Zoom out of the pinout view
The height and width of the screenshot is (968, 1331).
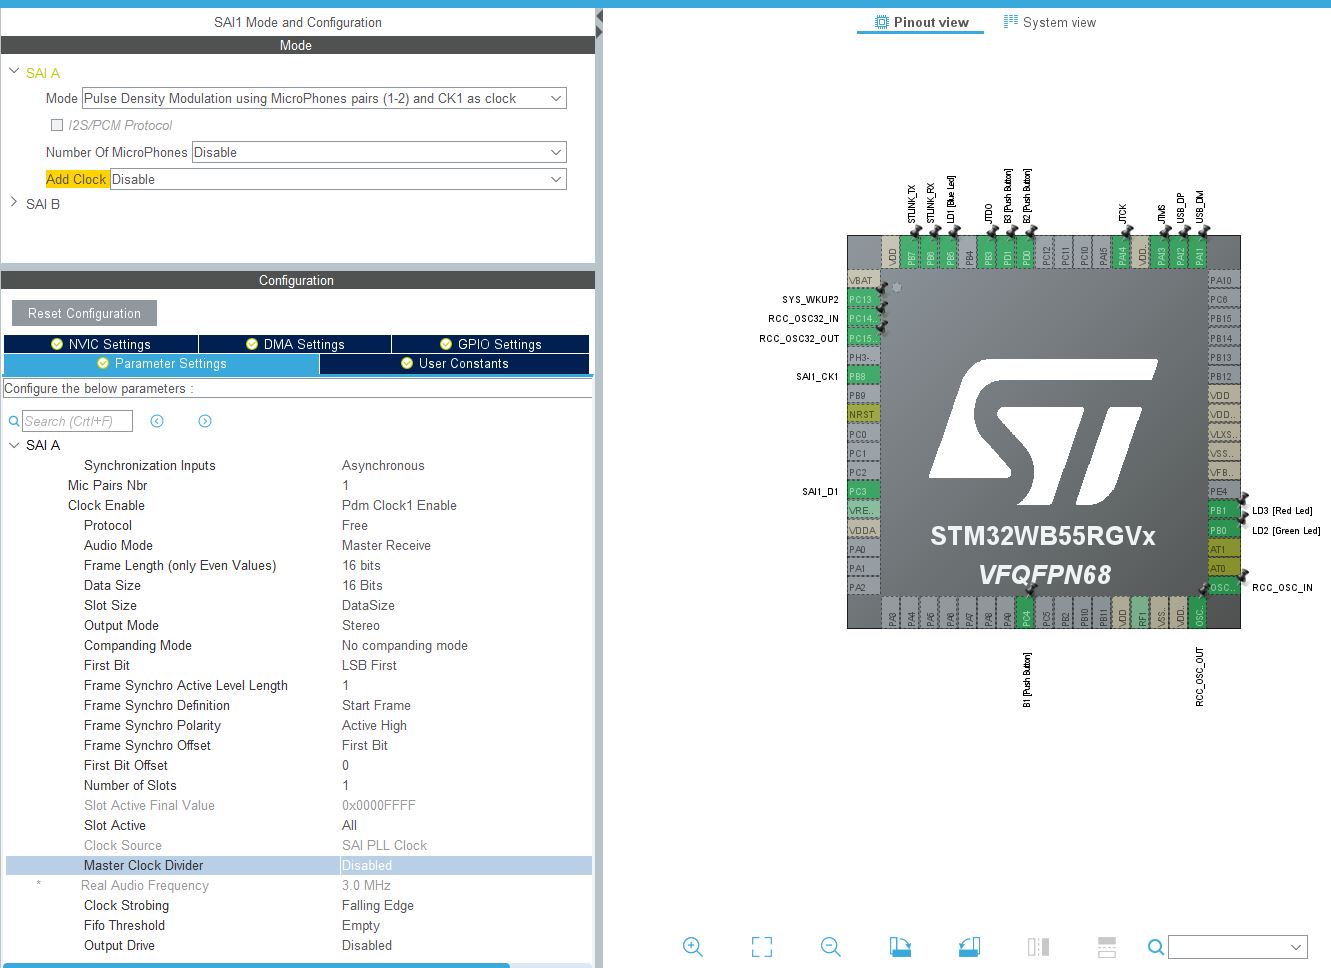830,946
